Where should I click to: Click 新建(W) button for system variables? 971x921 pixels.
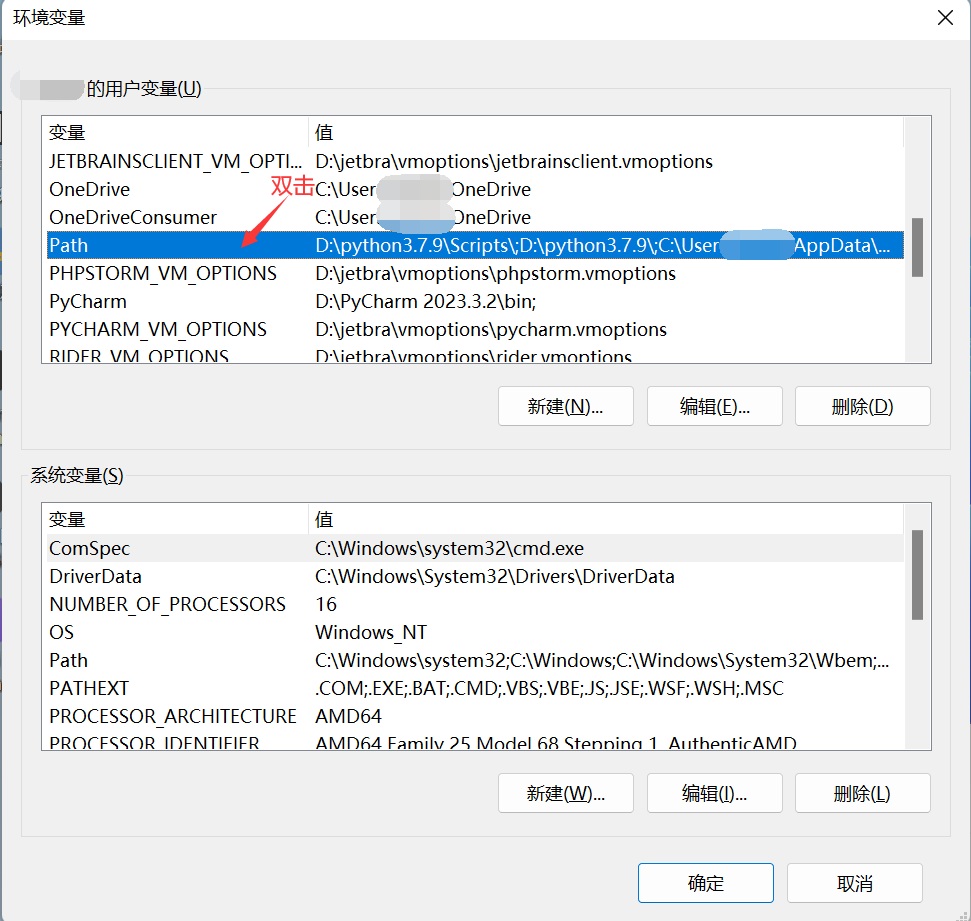coord(565,793)
